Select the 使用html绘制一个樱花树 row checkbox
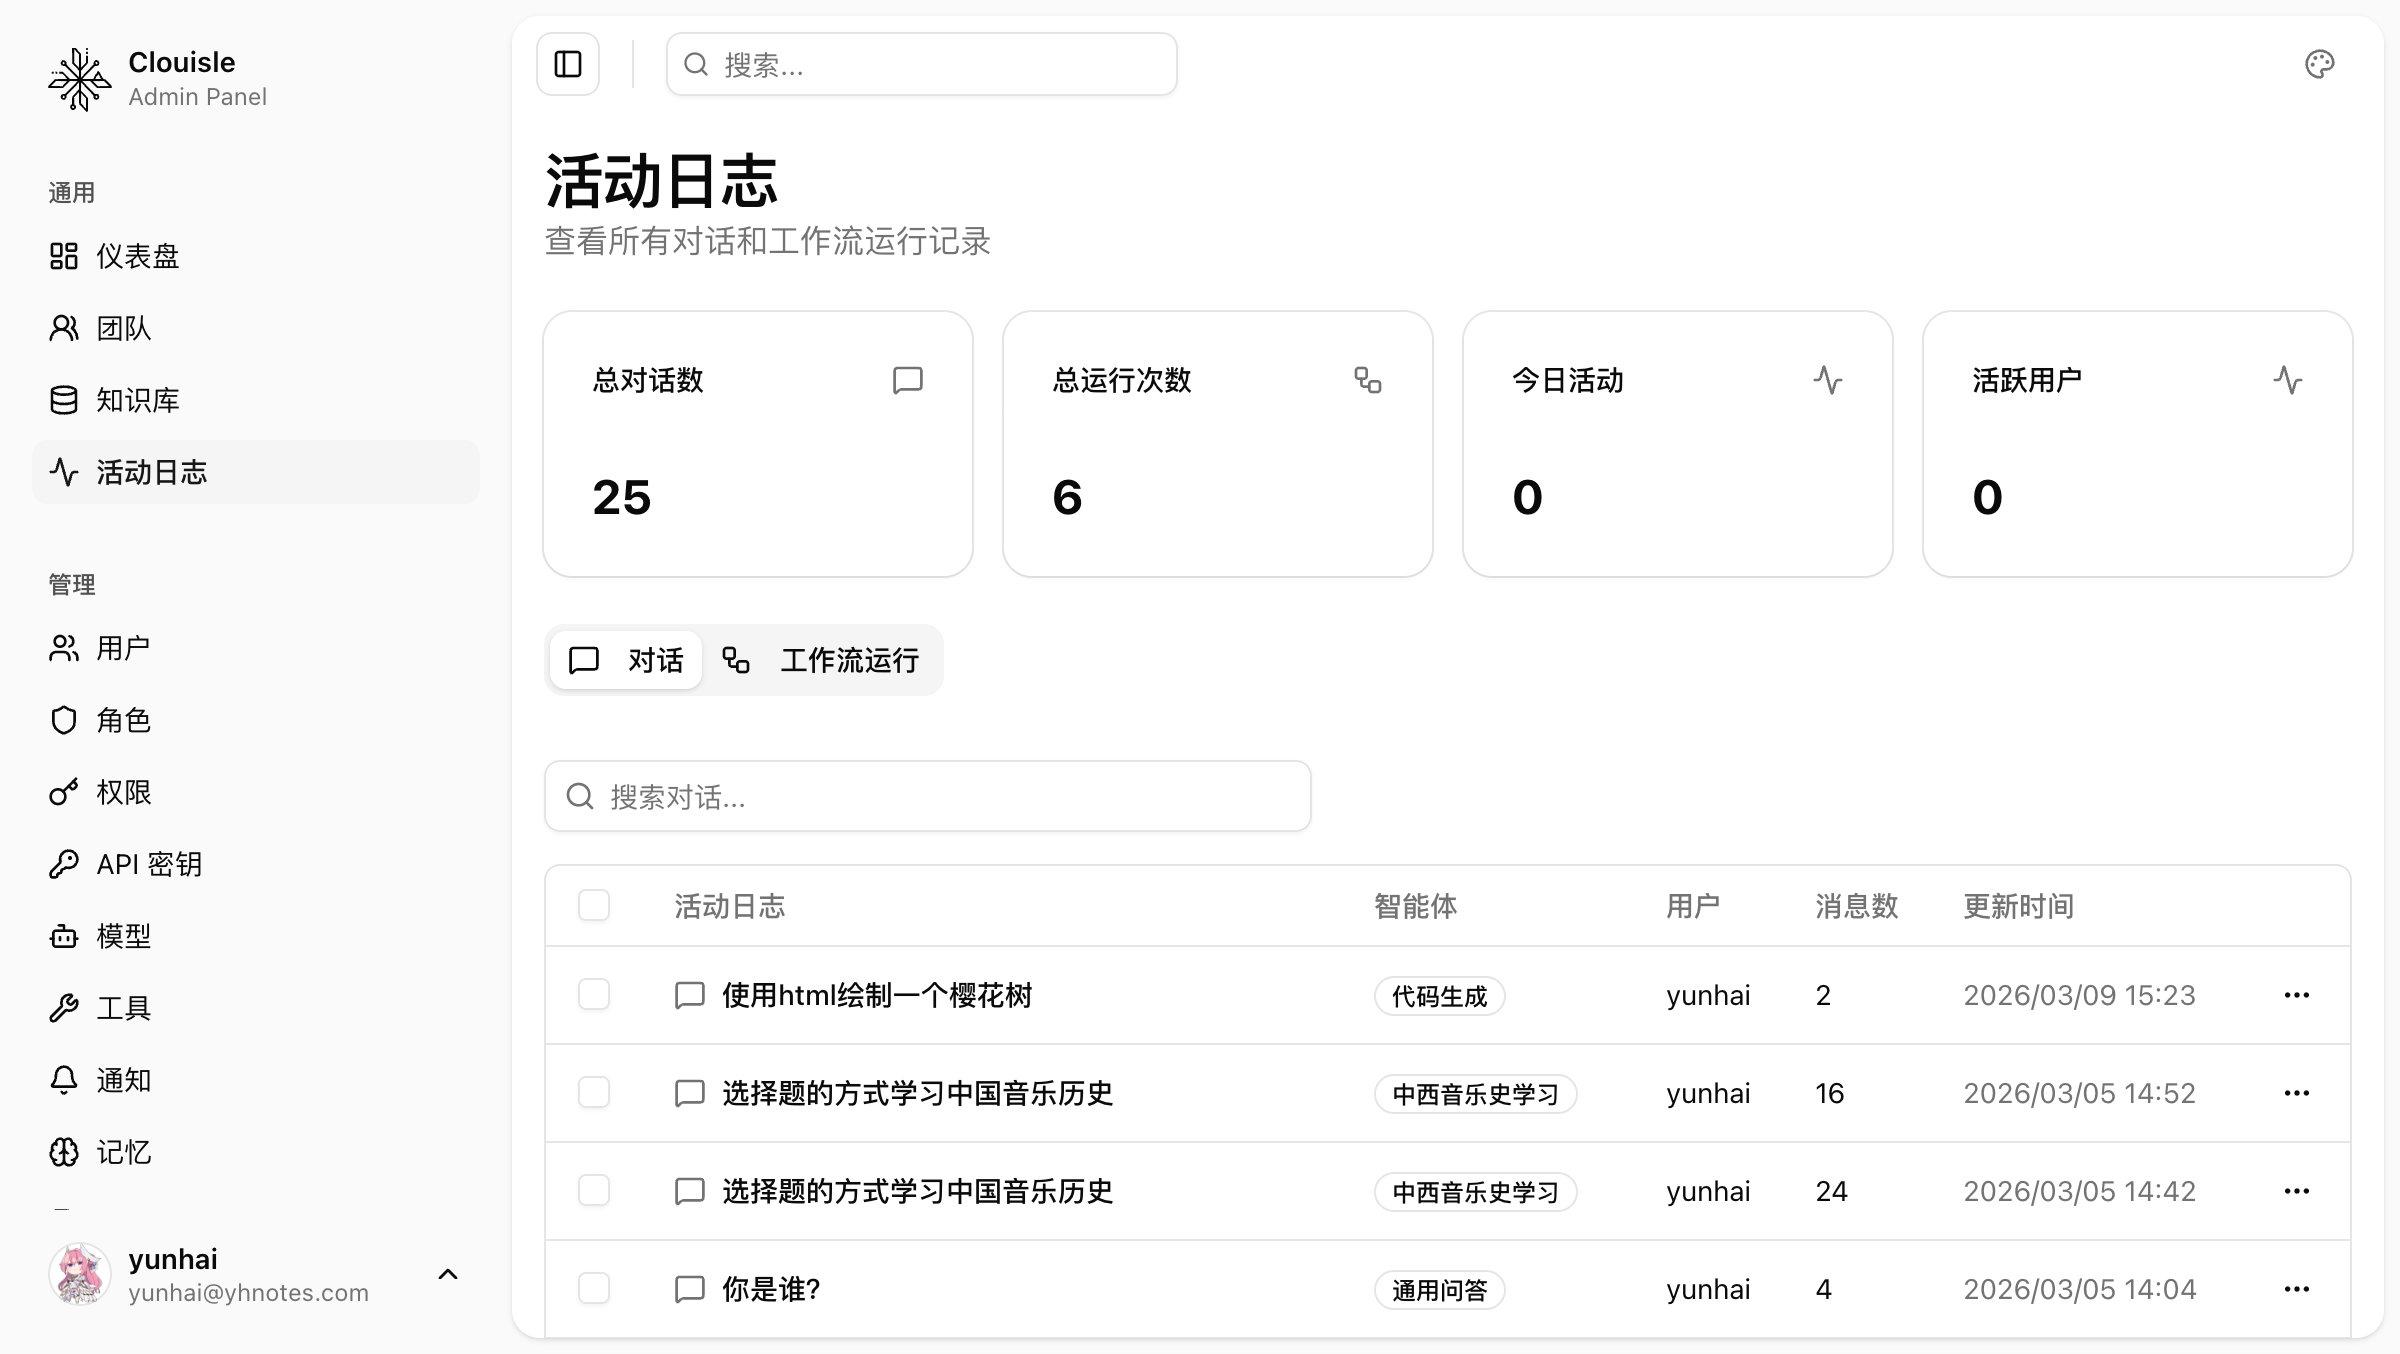The width and height of the screenshot is (2400, 1354). click(594, 994)
